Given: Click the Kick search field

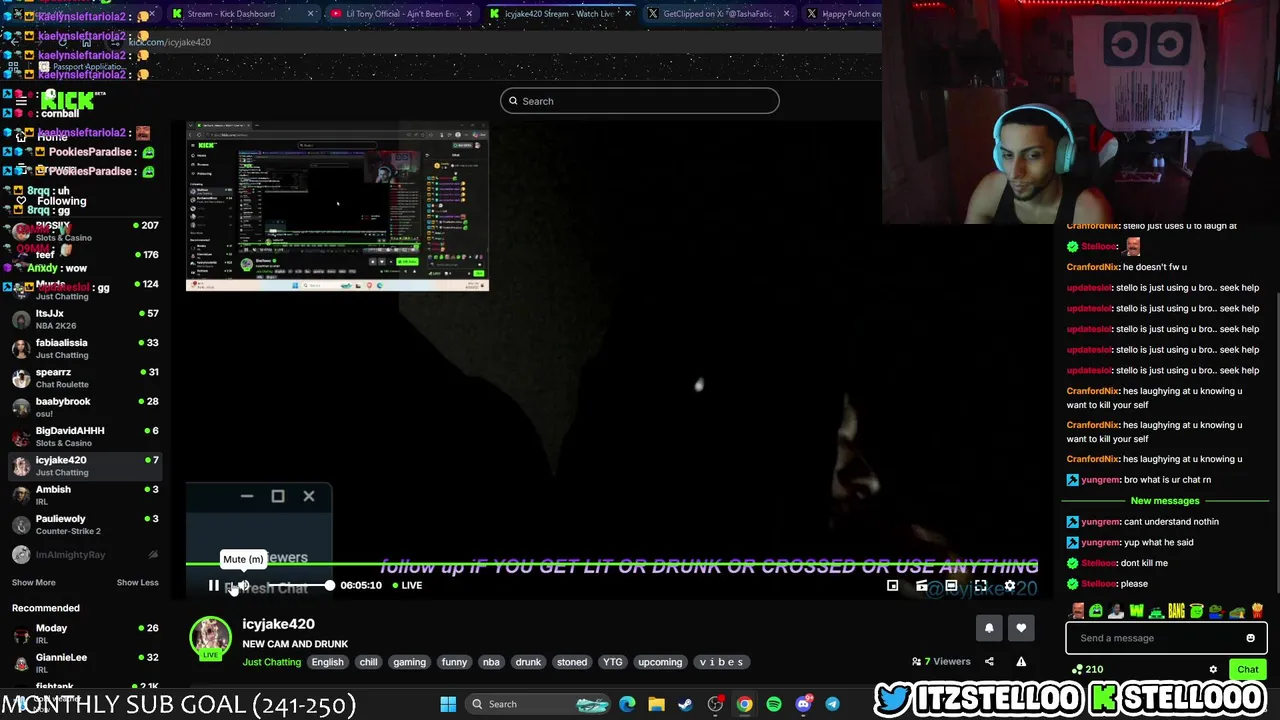Looking at the screenshot, I should point(640,101).
